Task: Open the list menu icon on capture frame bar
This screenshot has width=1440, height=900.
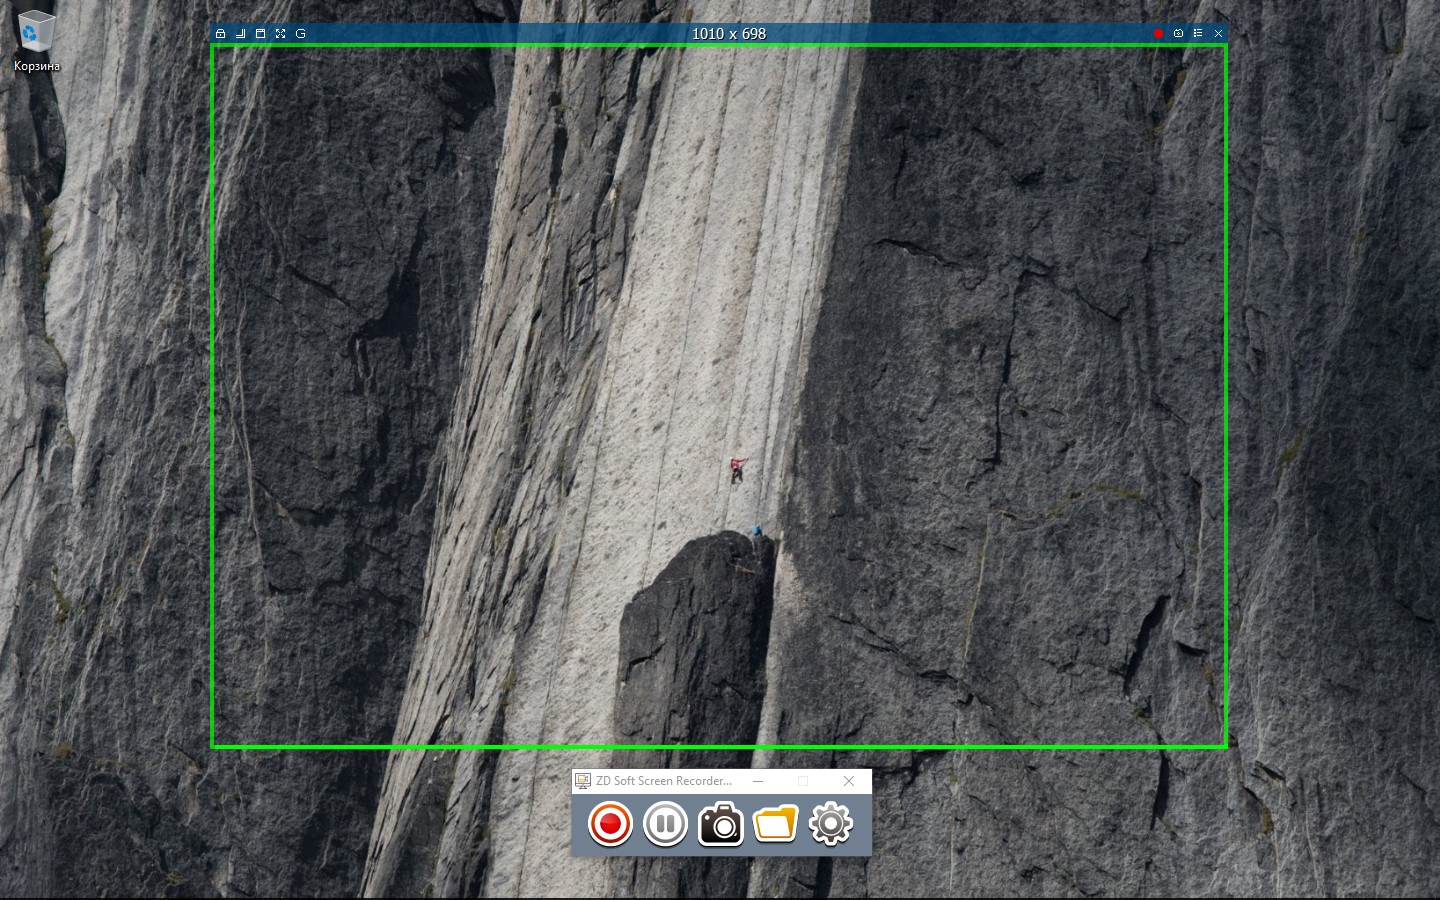Action: pyautogui.click(x=1198, y=34)
